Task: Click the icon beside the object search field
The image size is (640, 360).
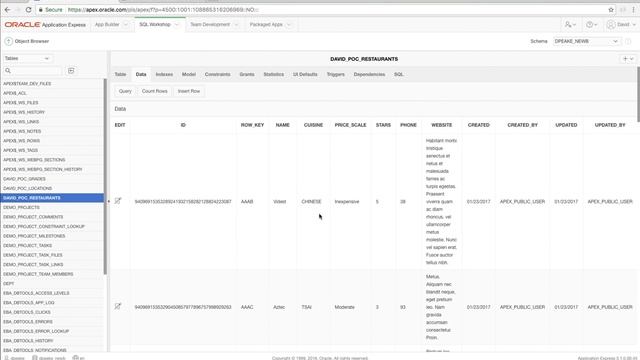Action: (71, 71)
